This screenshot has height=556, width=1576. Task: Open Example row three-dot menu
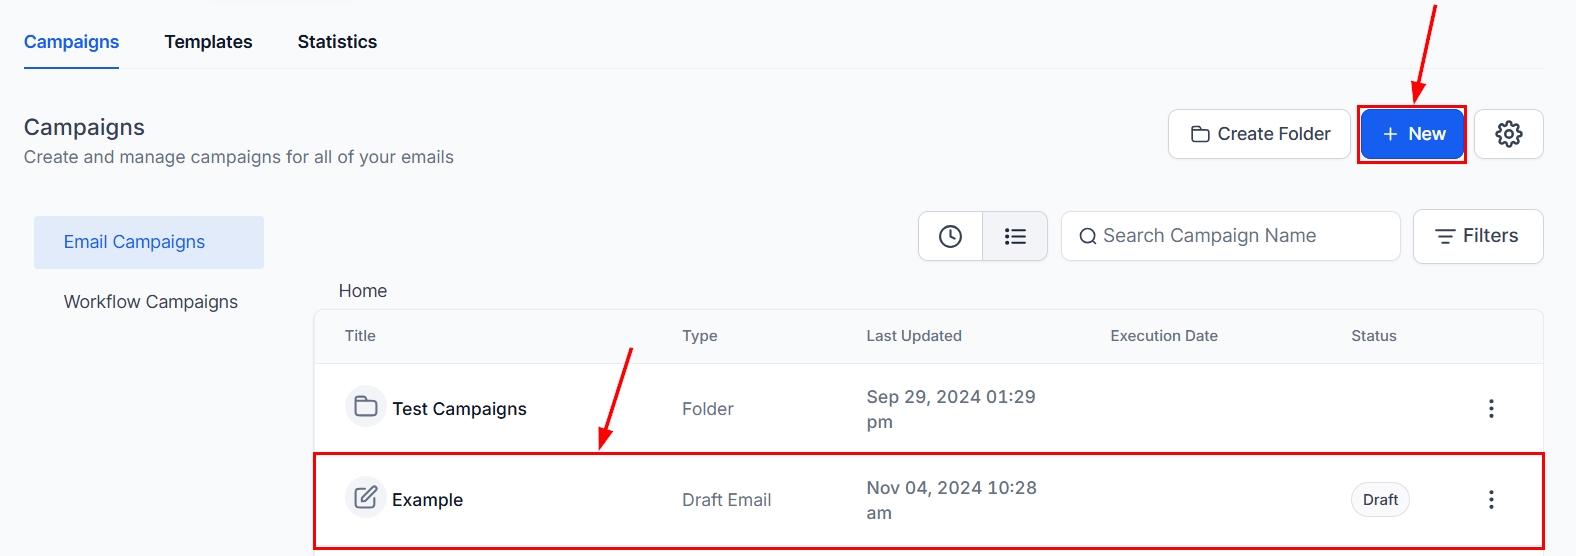coord(1490,499)
